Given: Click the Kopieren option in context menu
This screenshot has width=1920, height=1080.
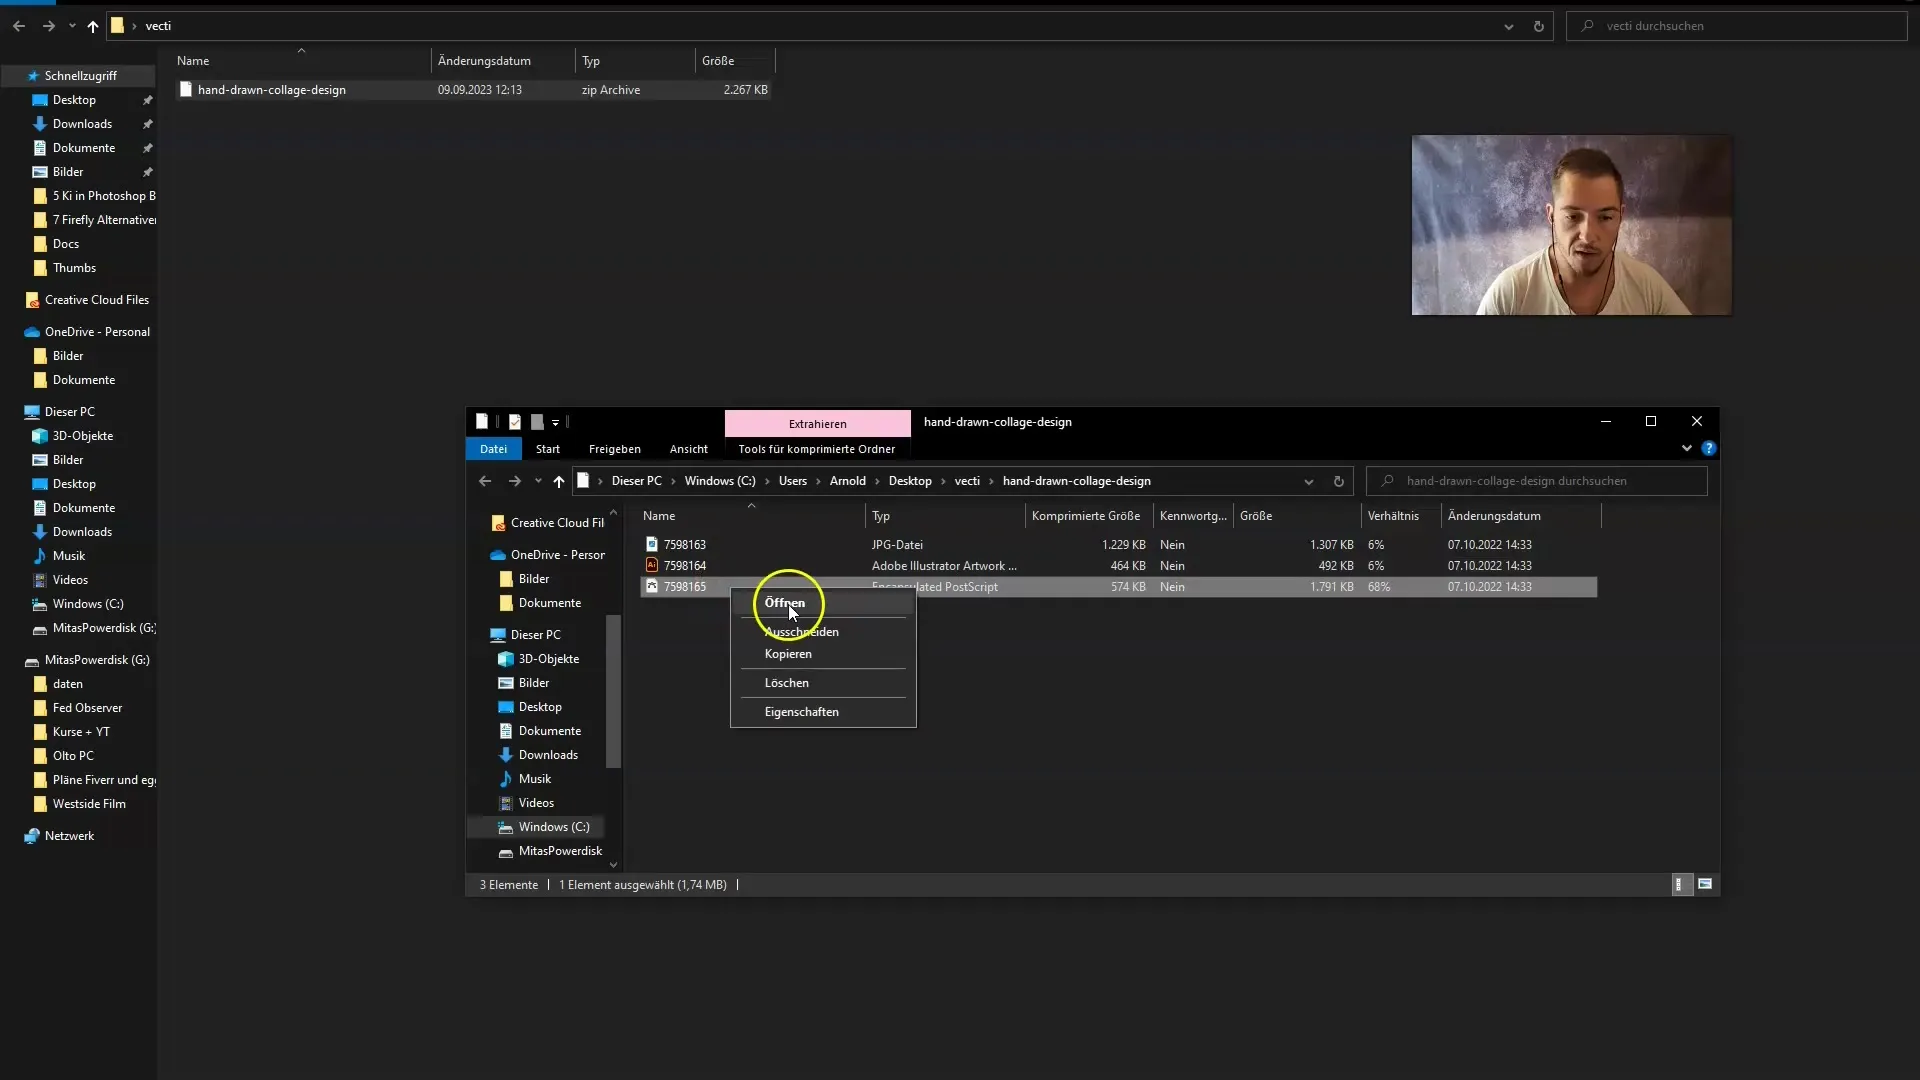Looking at the screenshot, I should click(x=787, y=653).
